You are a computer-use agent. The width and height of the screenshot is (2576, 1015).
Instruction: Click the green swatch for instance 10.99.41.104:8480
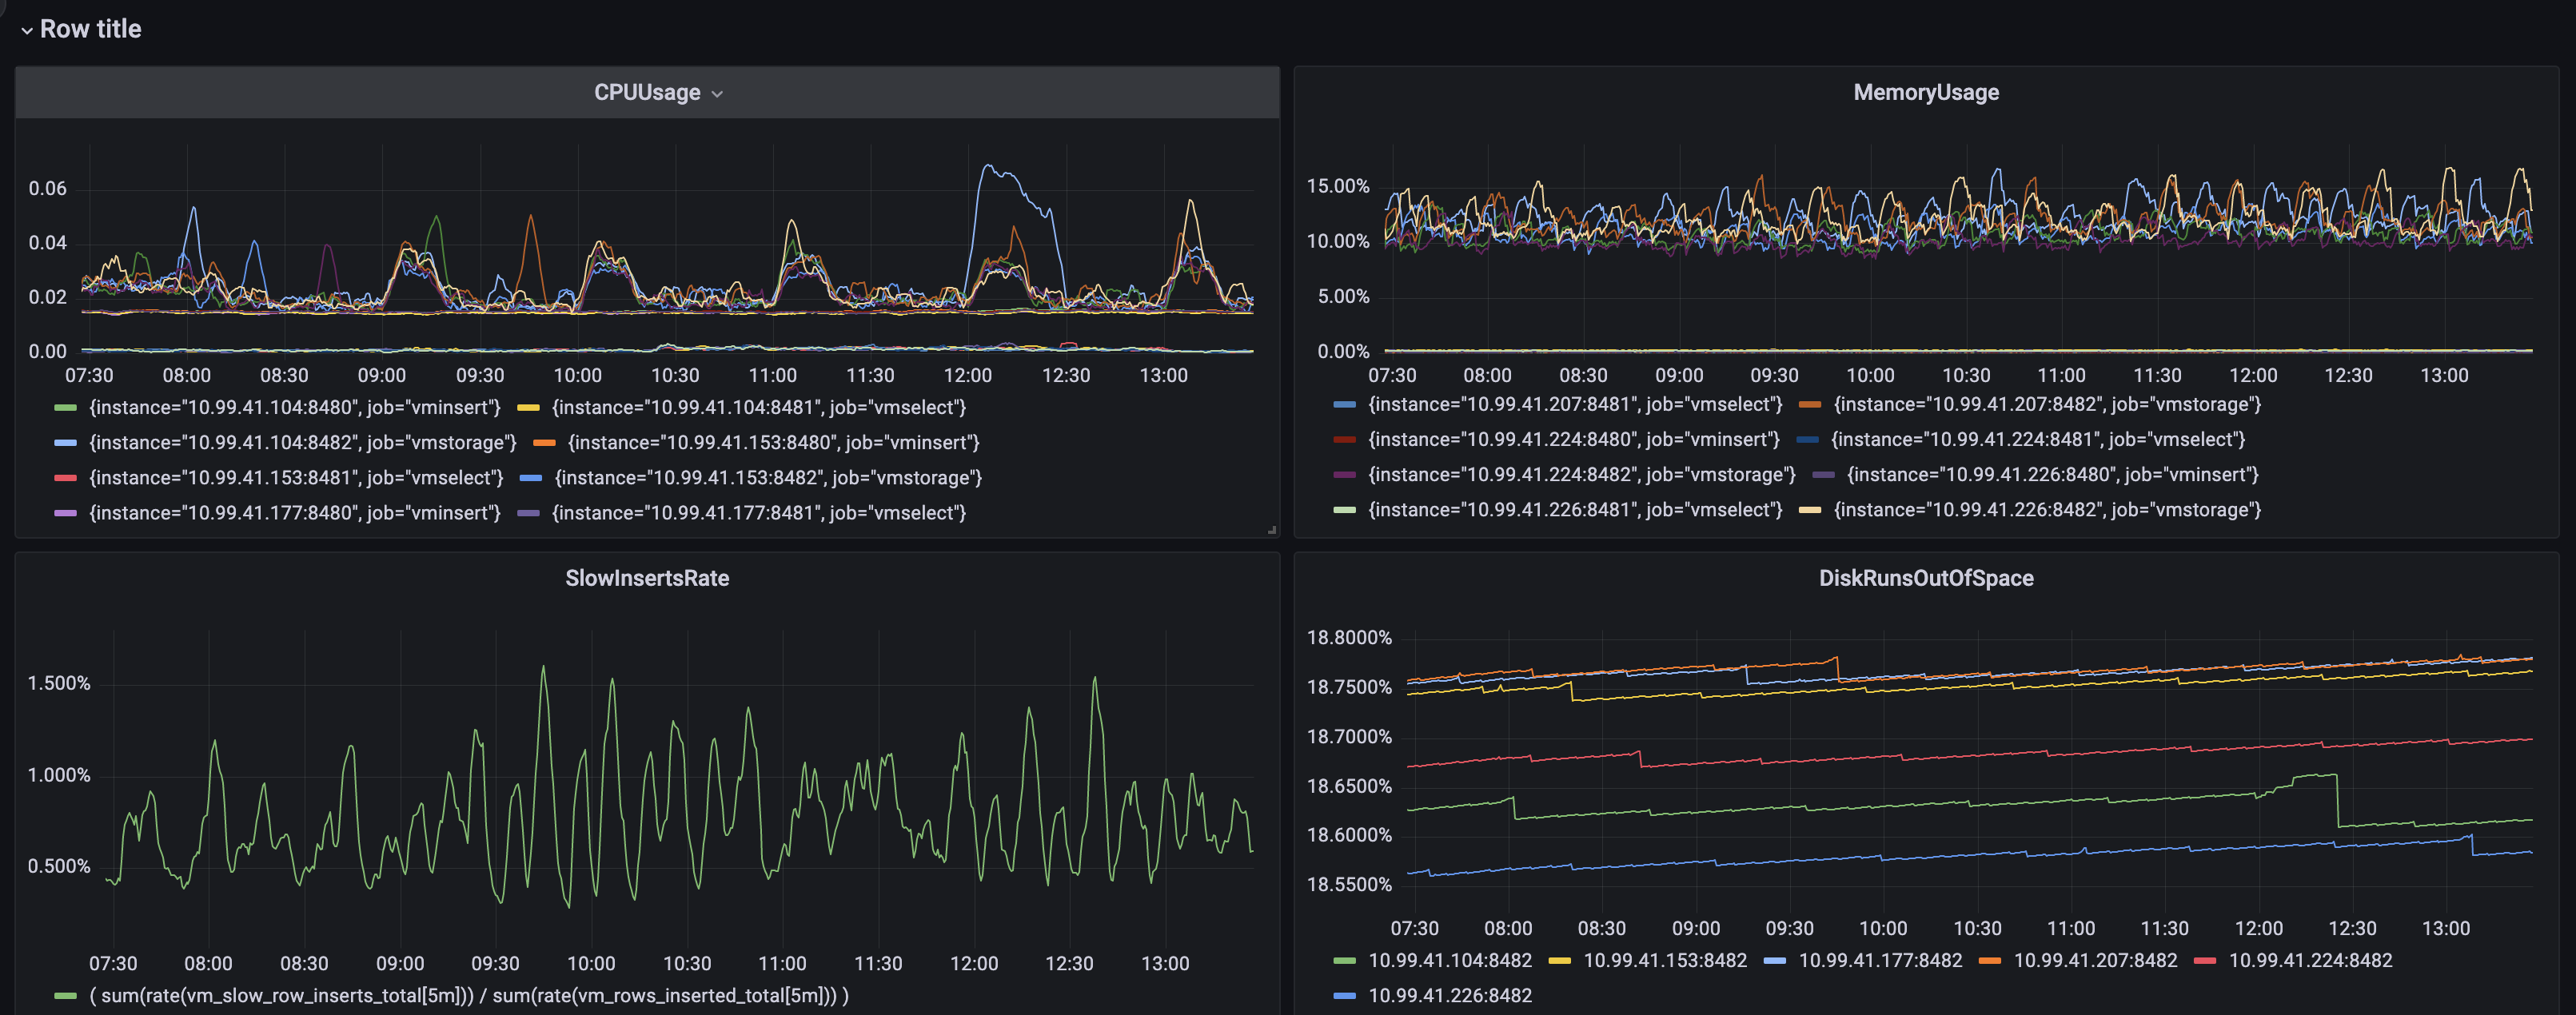[x=64, y=407]
